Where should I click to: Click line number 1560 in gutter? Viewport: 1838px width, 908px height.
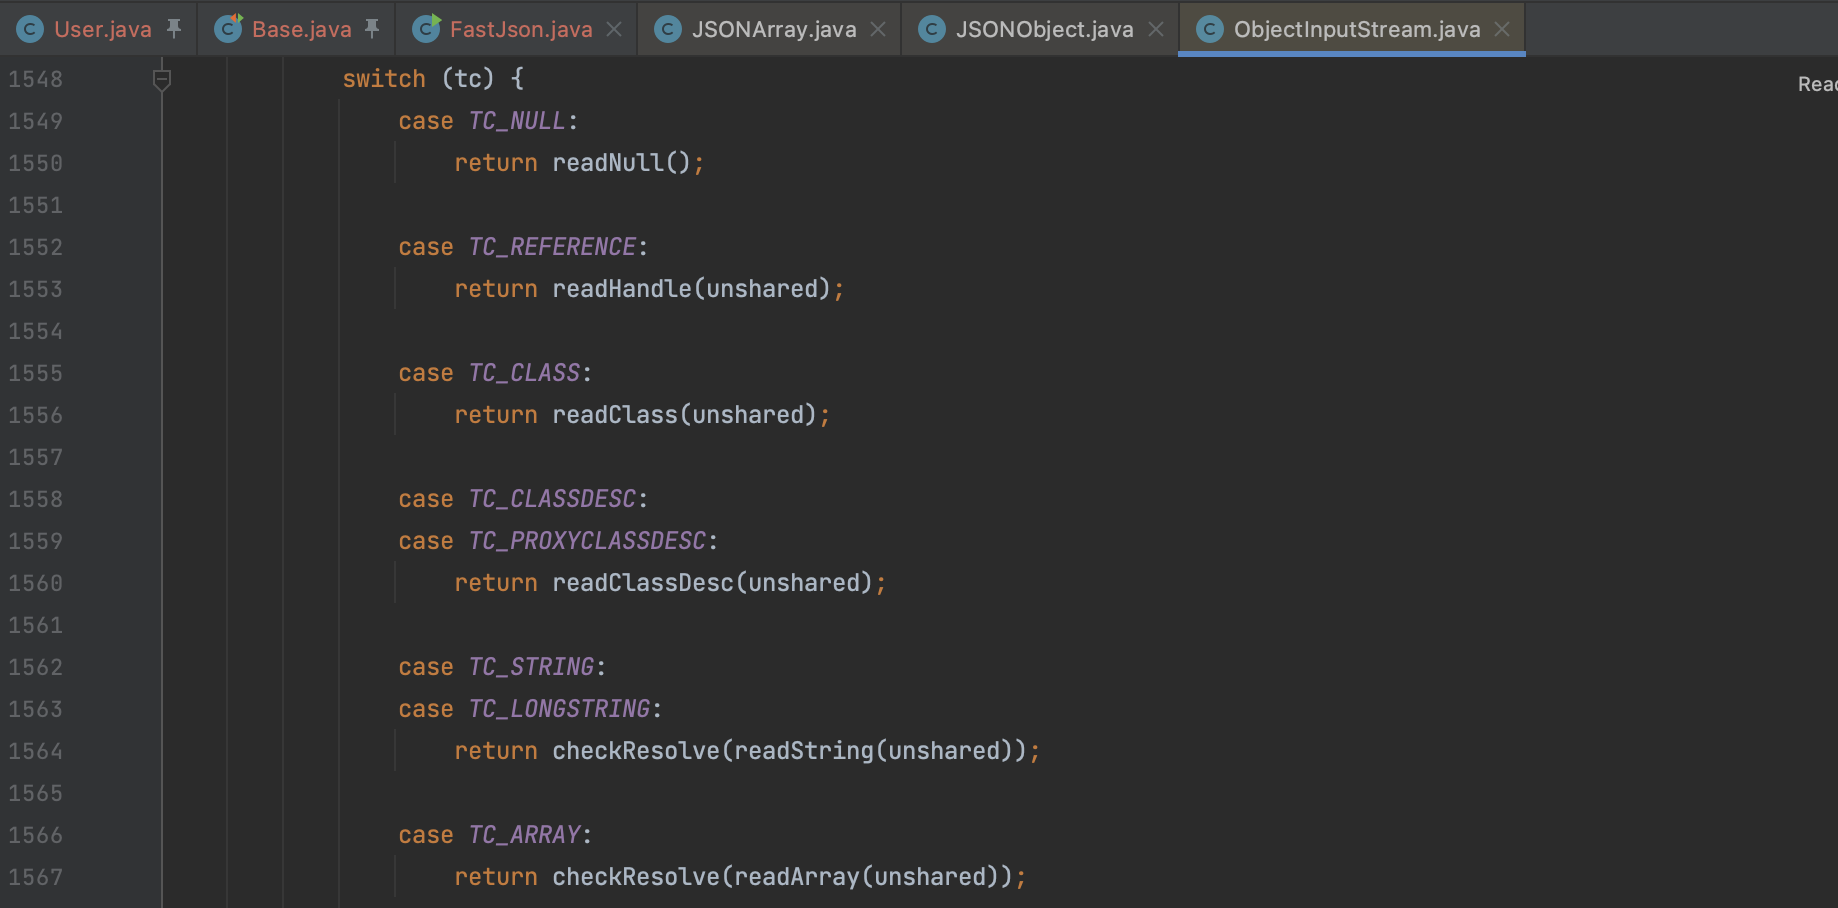pos(36,583)
